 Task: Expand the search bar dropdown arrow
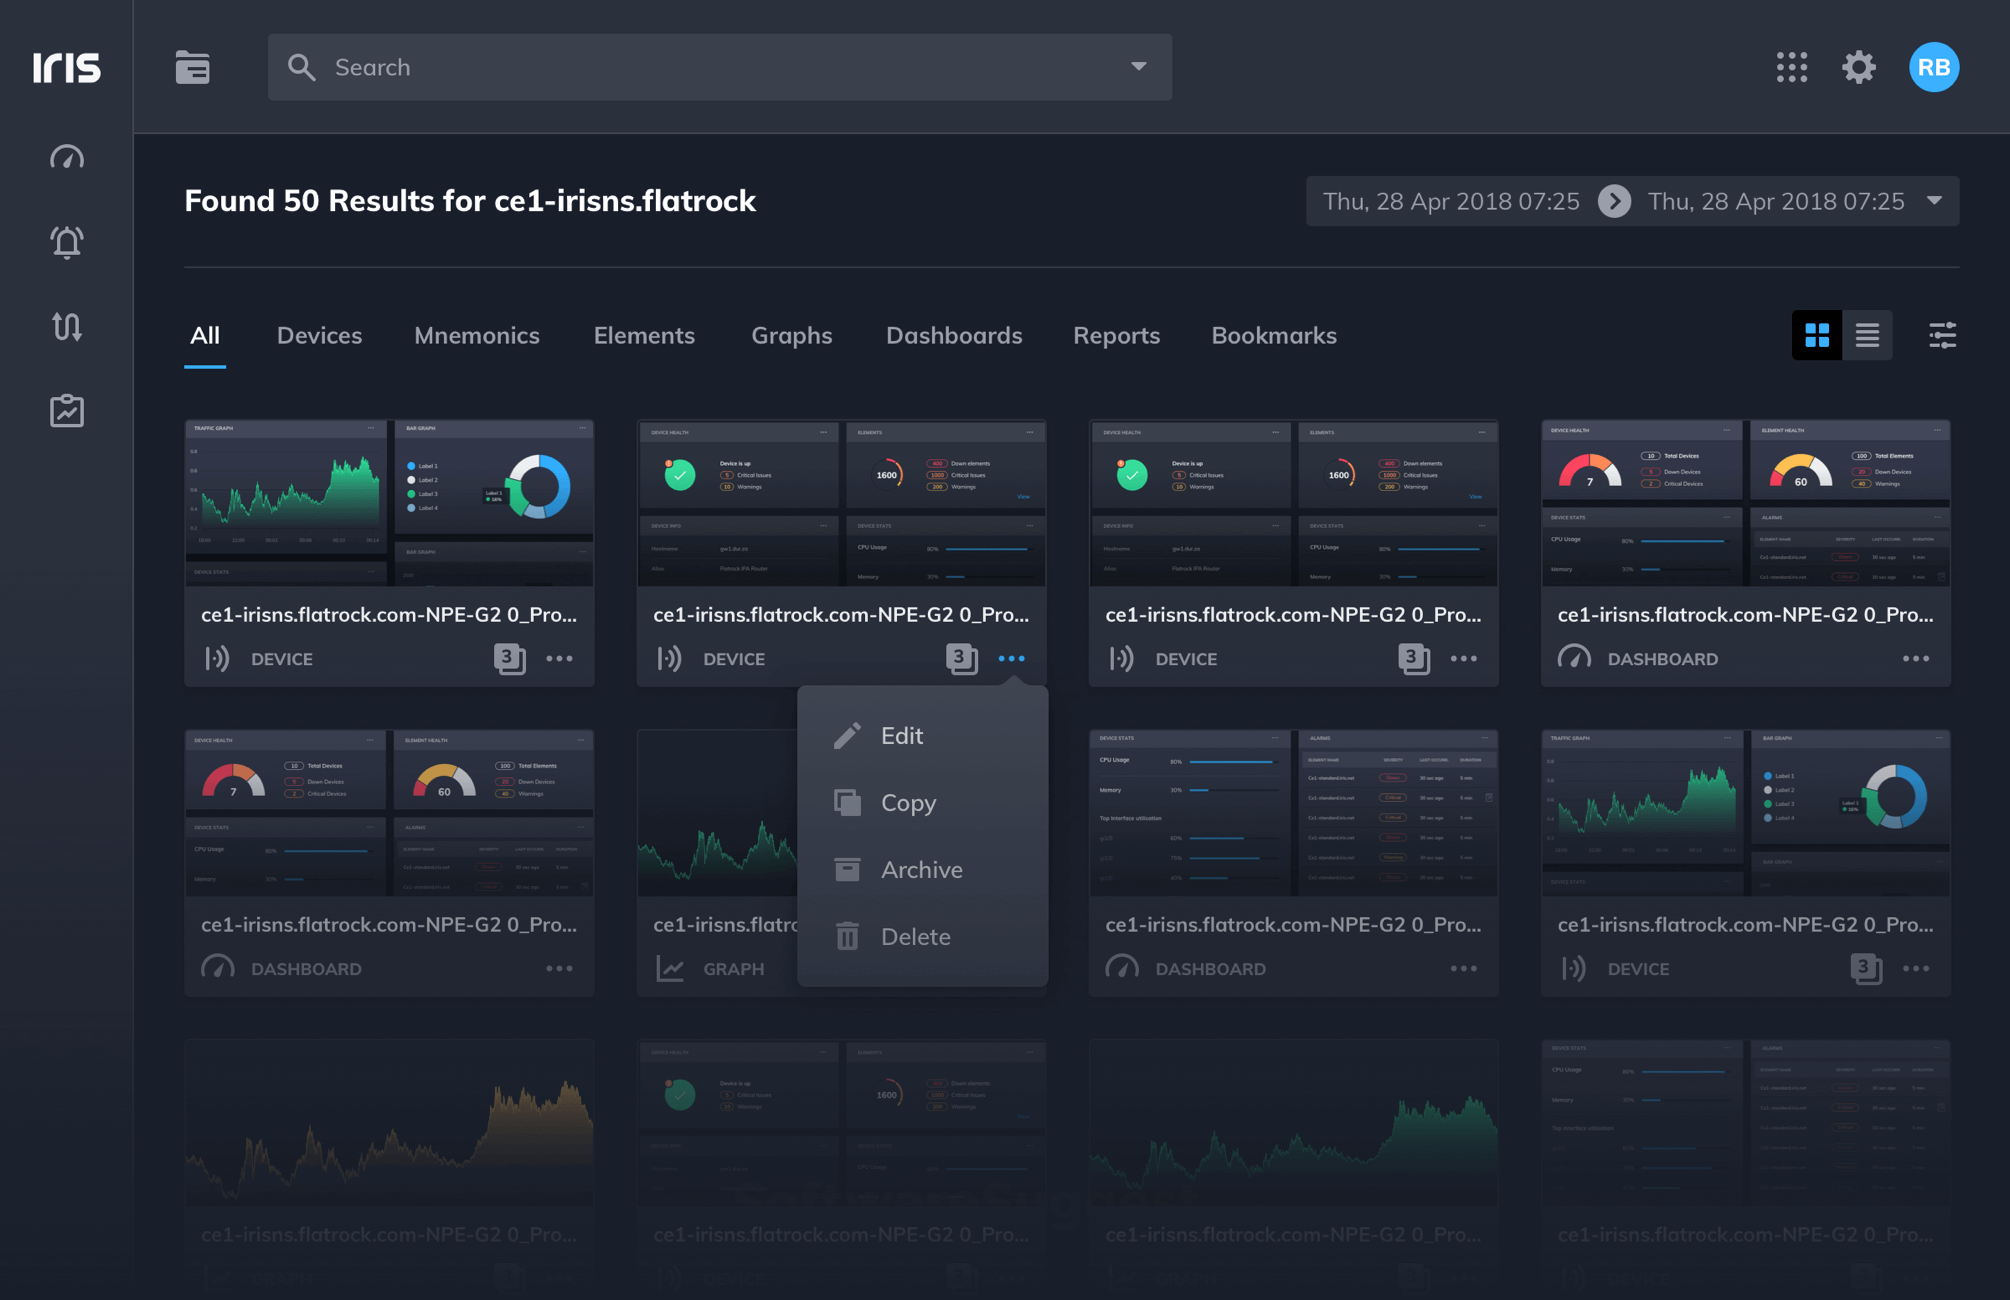point(1138,65)
